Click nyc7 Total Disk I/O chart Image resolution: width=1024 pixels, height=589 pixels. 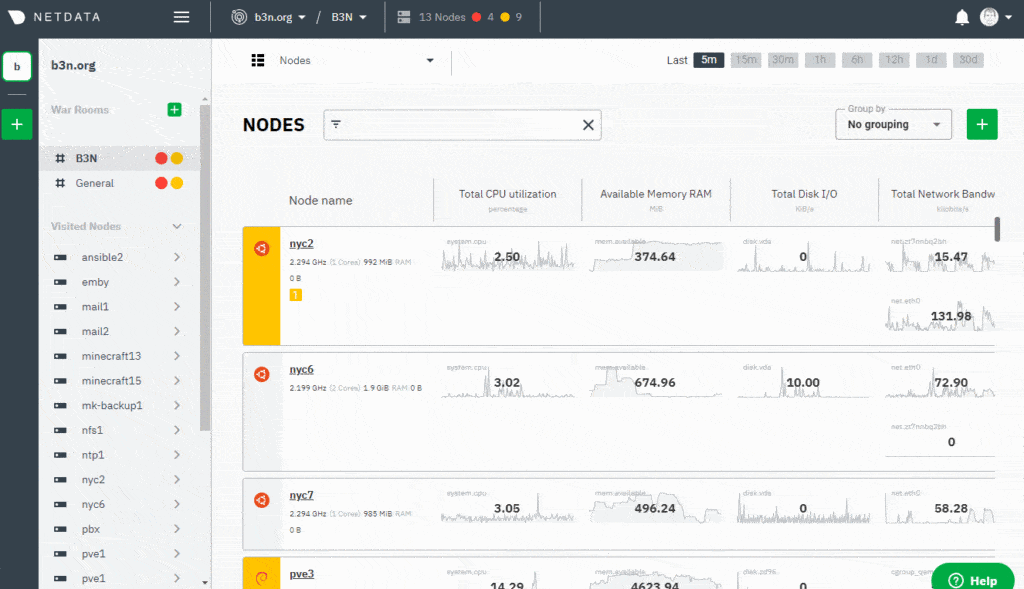[x=804, y=508]
